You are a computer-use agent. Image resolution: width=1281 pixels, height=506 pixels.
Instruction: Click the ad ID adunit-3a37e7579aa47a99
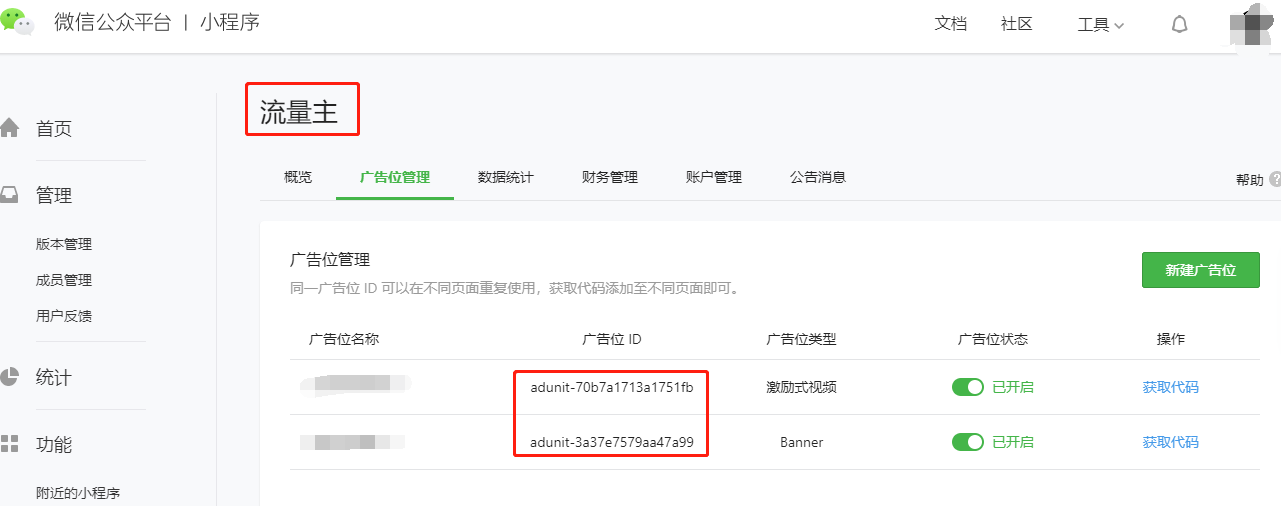[612, 442]
